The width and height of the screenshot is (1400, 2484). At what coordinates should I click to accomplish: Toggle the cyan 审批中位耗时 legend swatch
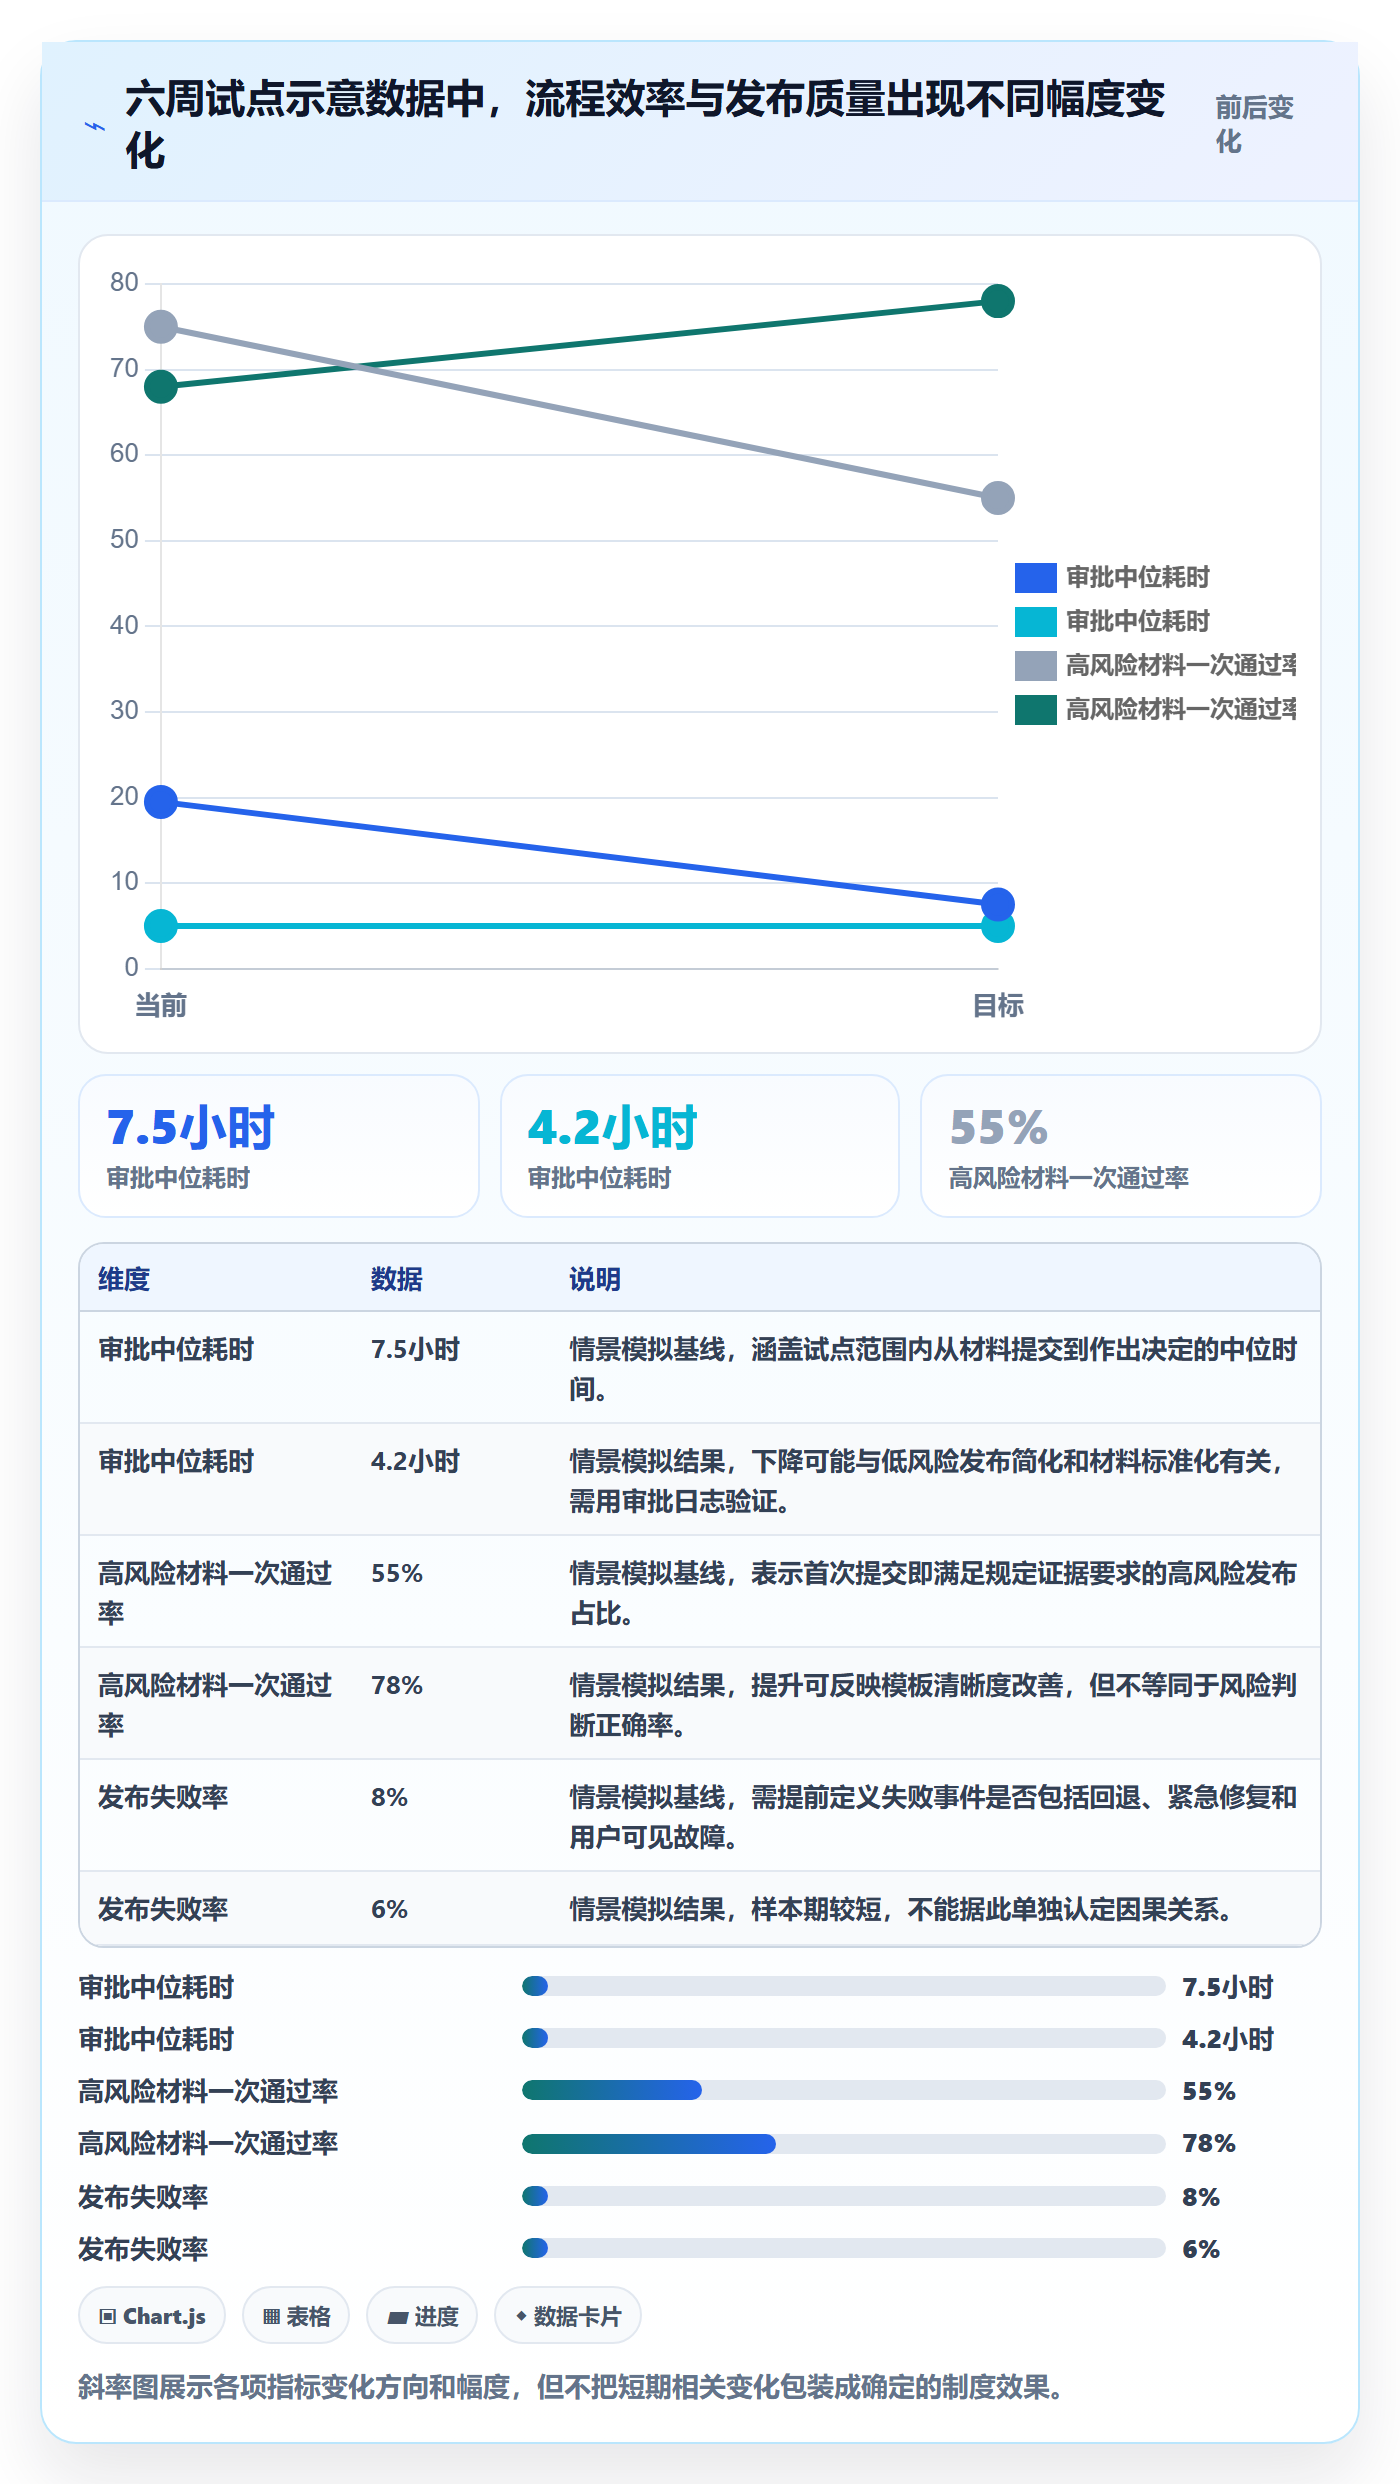pyautogui.click(x=1035, y=621)
